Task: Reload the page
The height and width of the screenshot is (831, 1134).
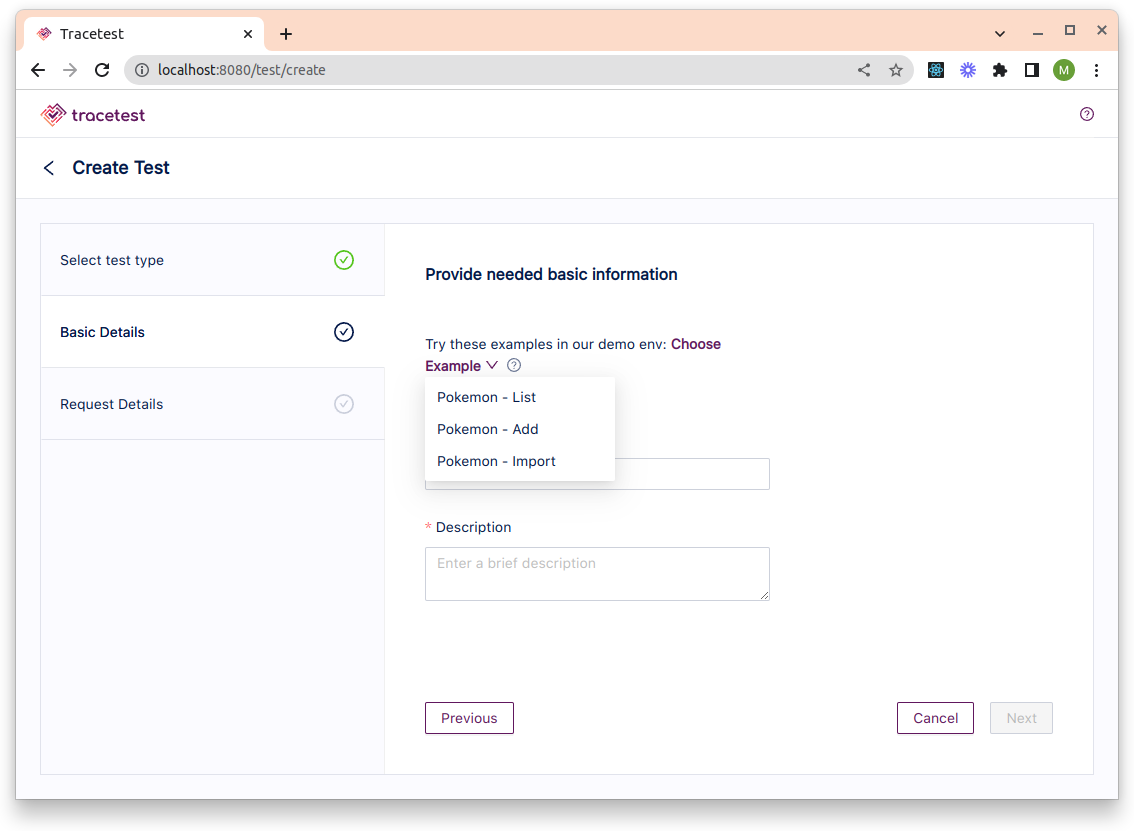Action: tap(102, 70)
